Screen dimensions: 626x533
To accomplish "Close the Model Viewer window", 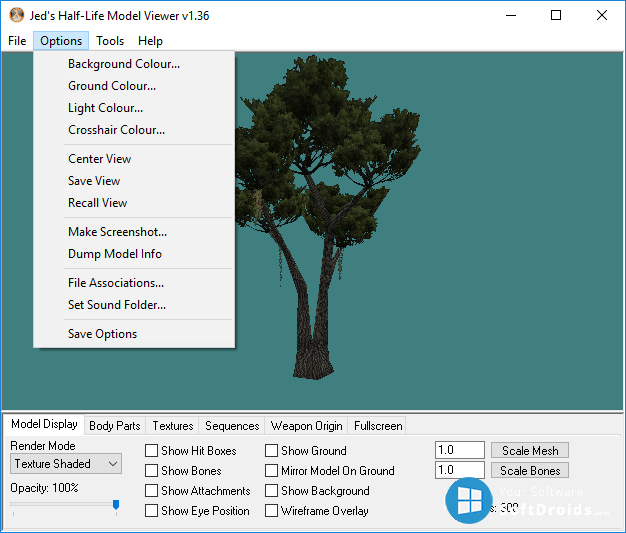I will pyautogui.click(x=602, y=16).
